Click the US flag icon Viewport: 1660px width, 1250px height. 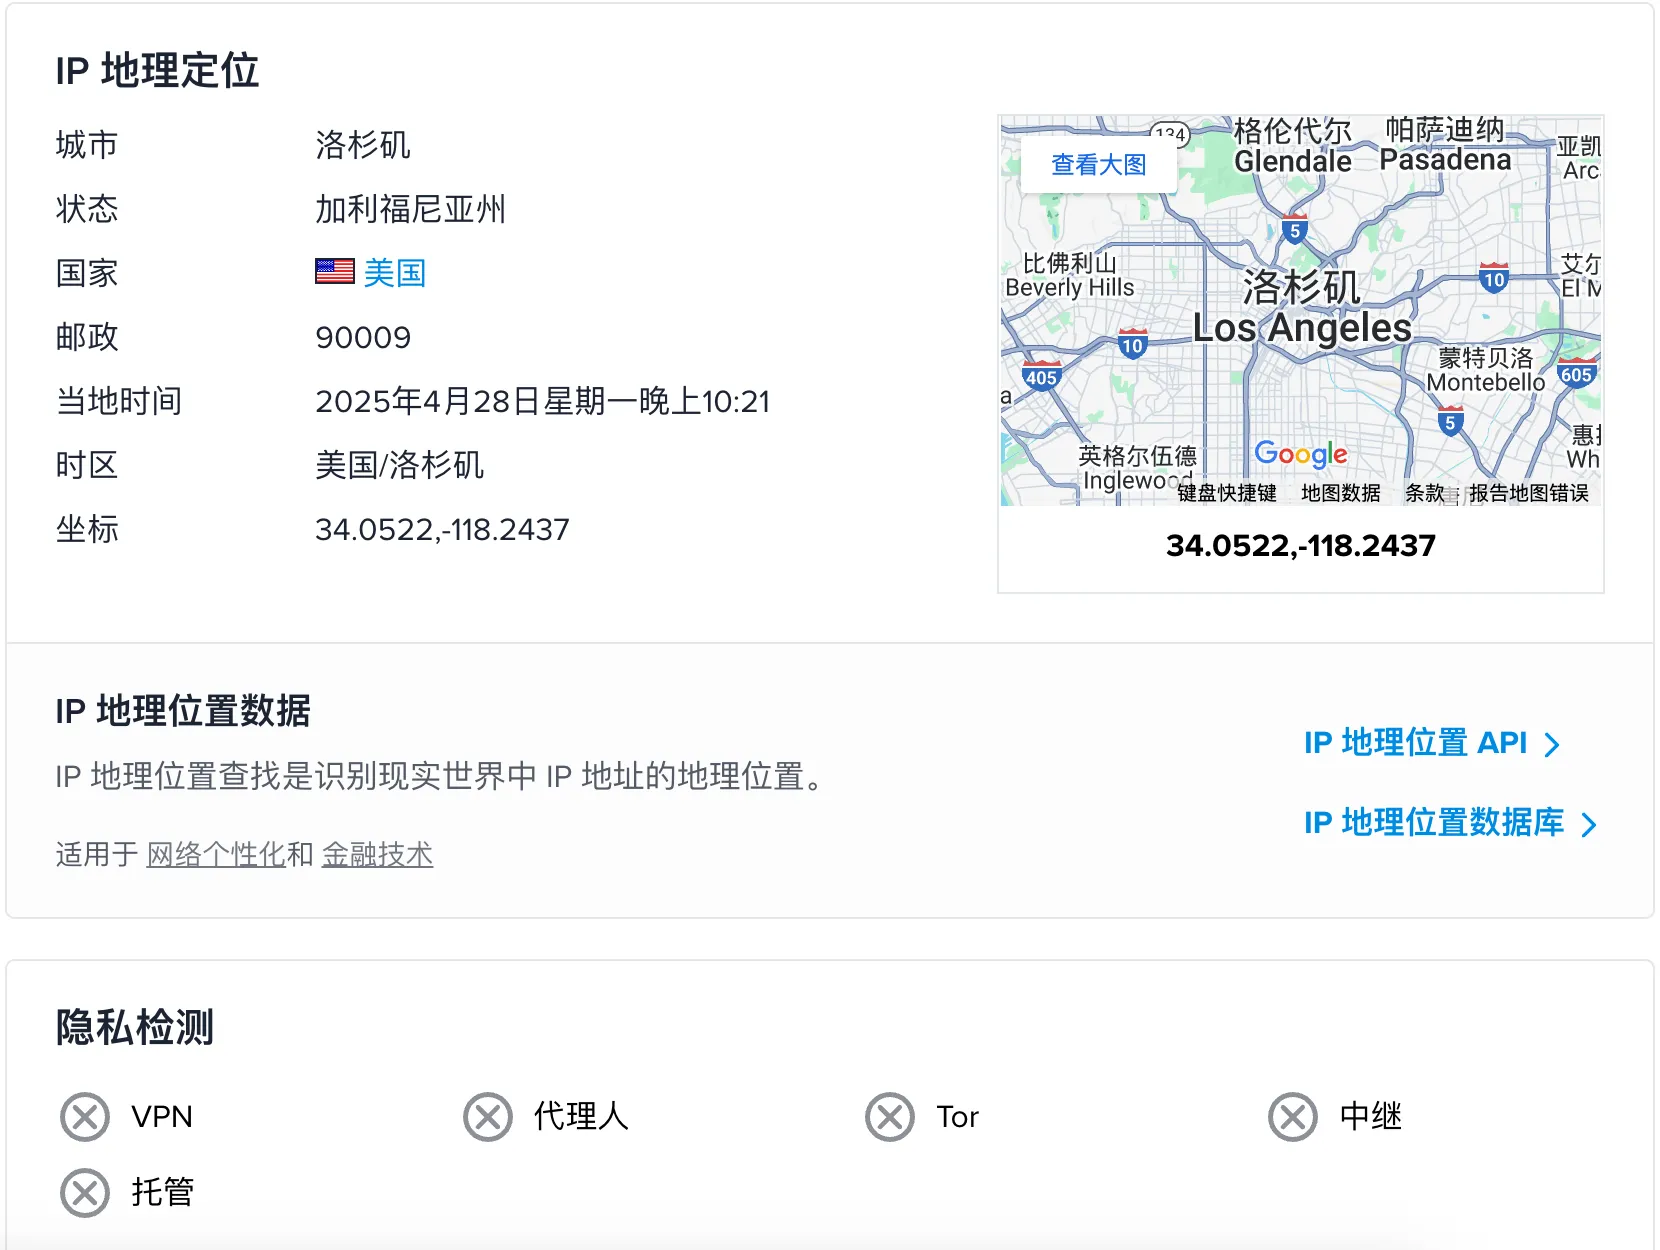coord(334,272)
